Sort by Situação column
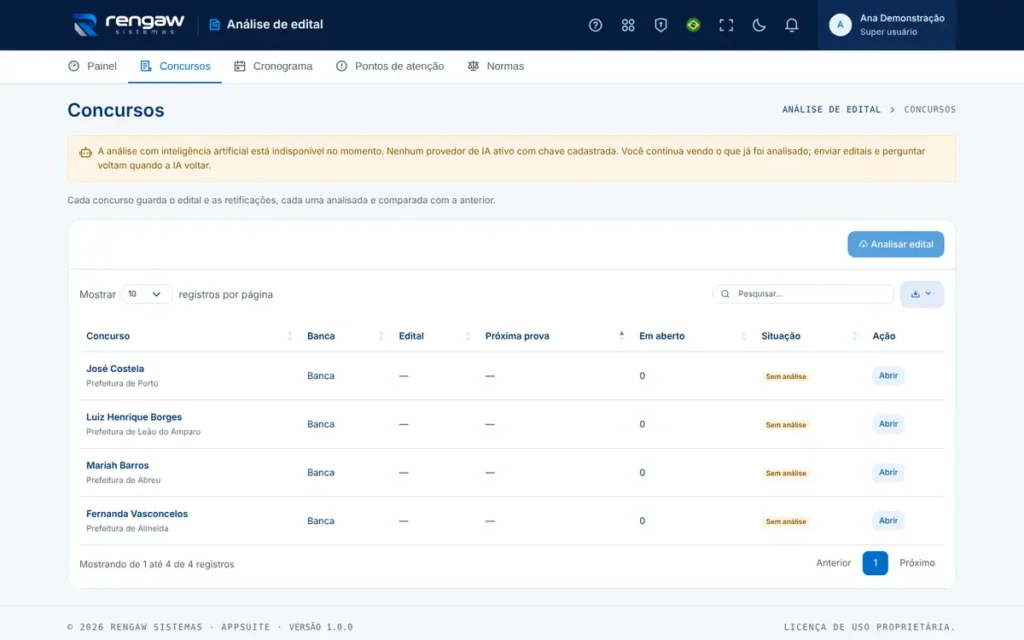This screenshot has height=640, width=1024. (x=808, y=336)
